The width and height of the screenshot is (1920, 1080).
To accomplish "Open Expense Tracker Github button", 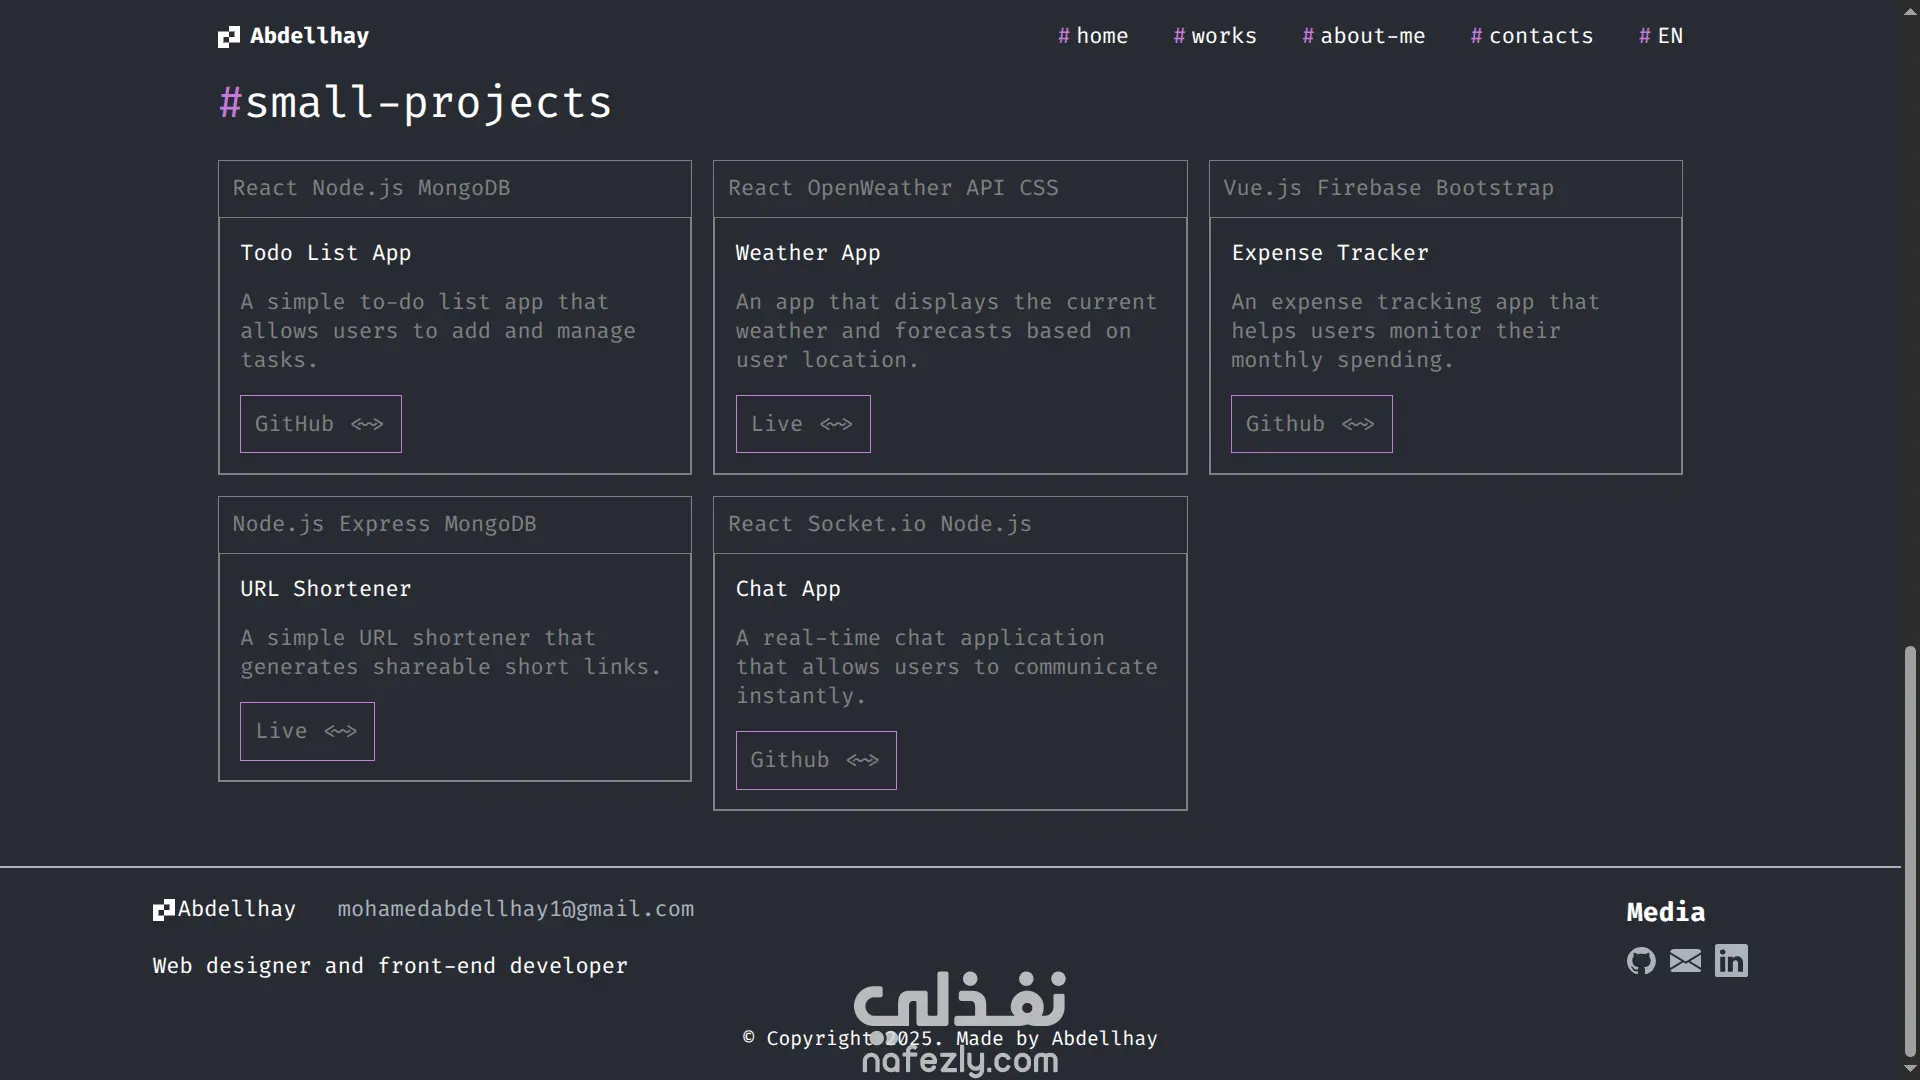I will click(1311, 424).
